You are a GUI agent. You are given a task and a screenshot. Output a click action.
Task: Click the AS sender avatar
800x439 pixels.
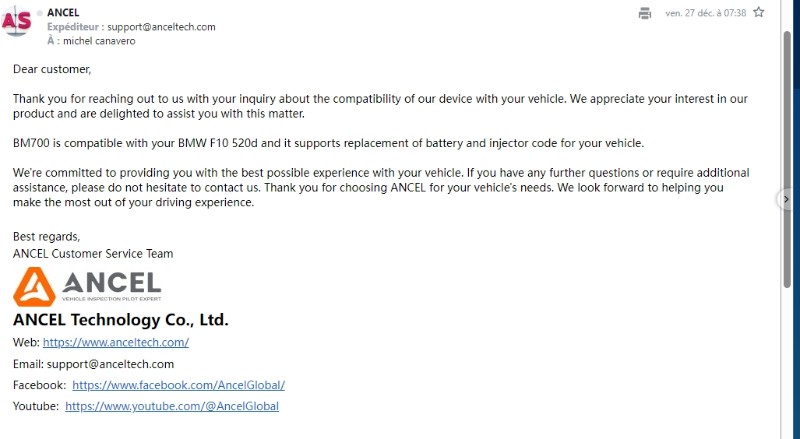(17, 20)
